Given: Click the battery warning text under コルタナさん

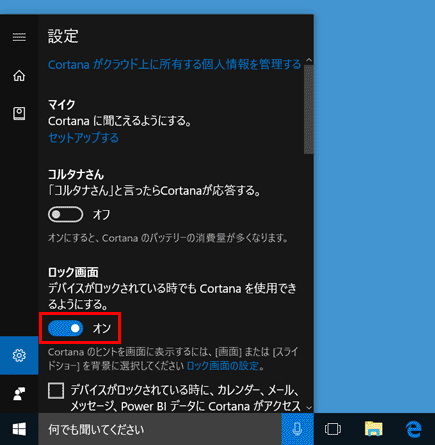Looking at the screenshot, I should [x=168, y=238].
